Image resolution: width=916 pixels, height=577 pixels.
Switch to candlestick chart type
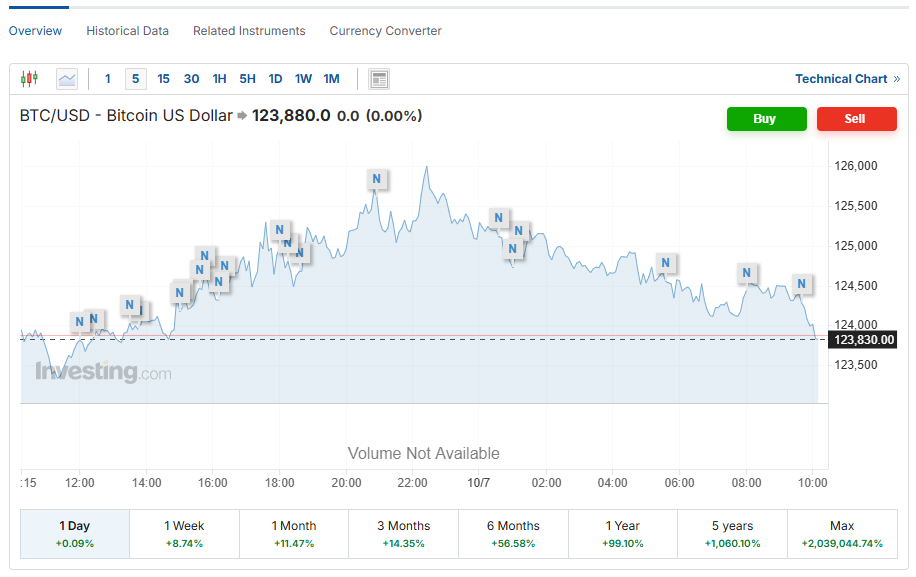click(x=29, y=79)
